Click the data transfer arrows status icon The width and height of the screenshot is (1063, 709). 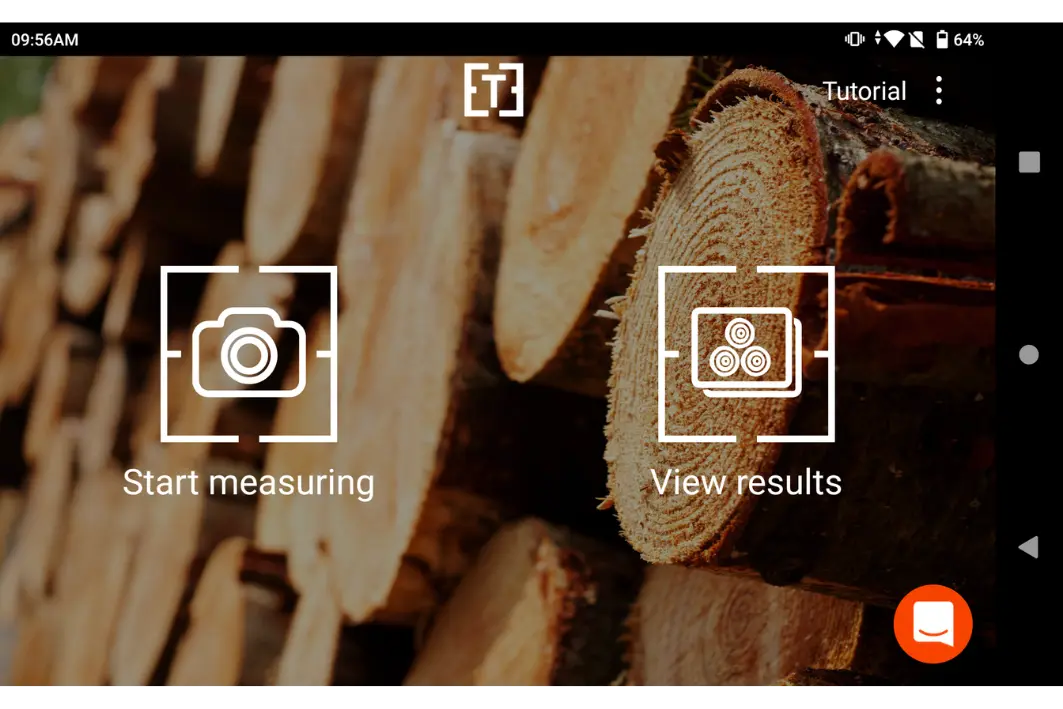tap(877, 39)
